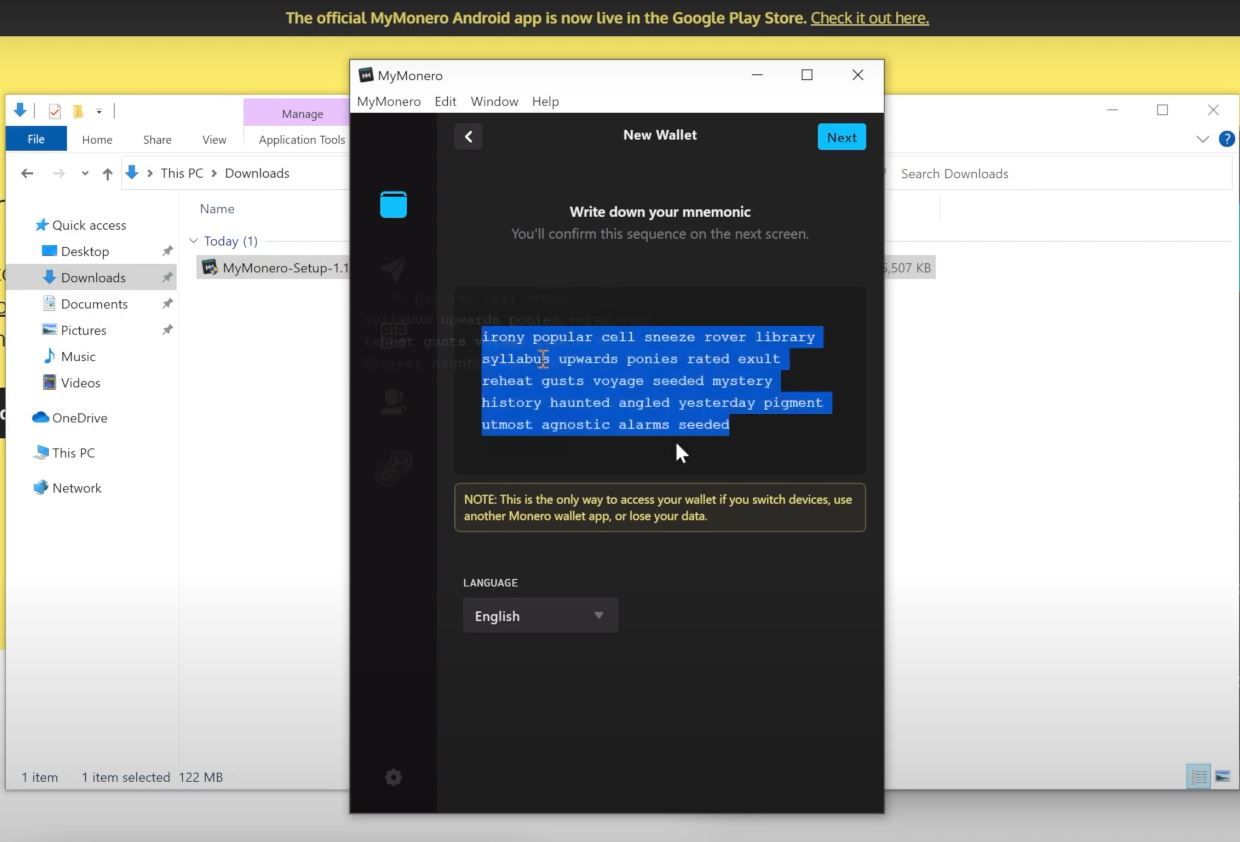Image resolution: width=1240 pixels, height=842 pixels.
Task: Open Customize Quick Access Toolbar dropdown
Action: (99, 111)
